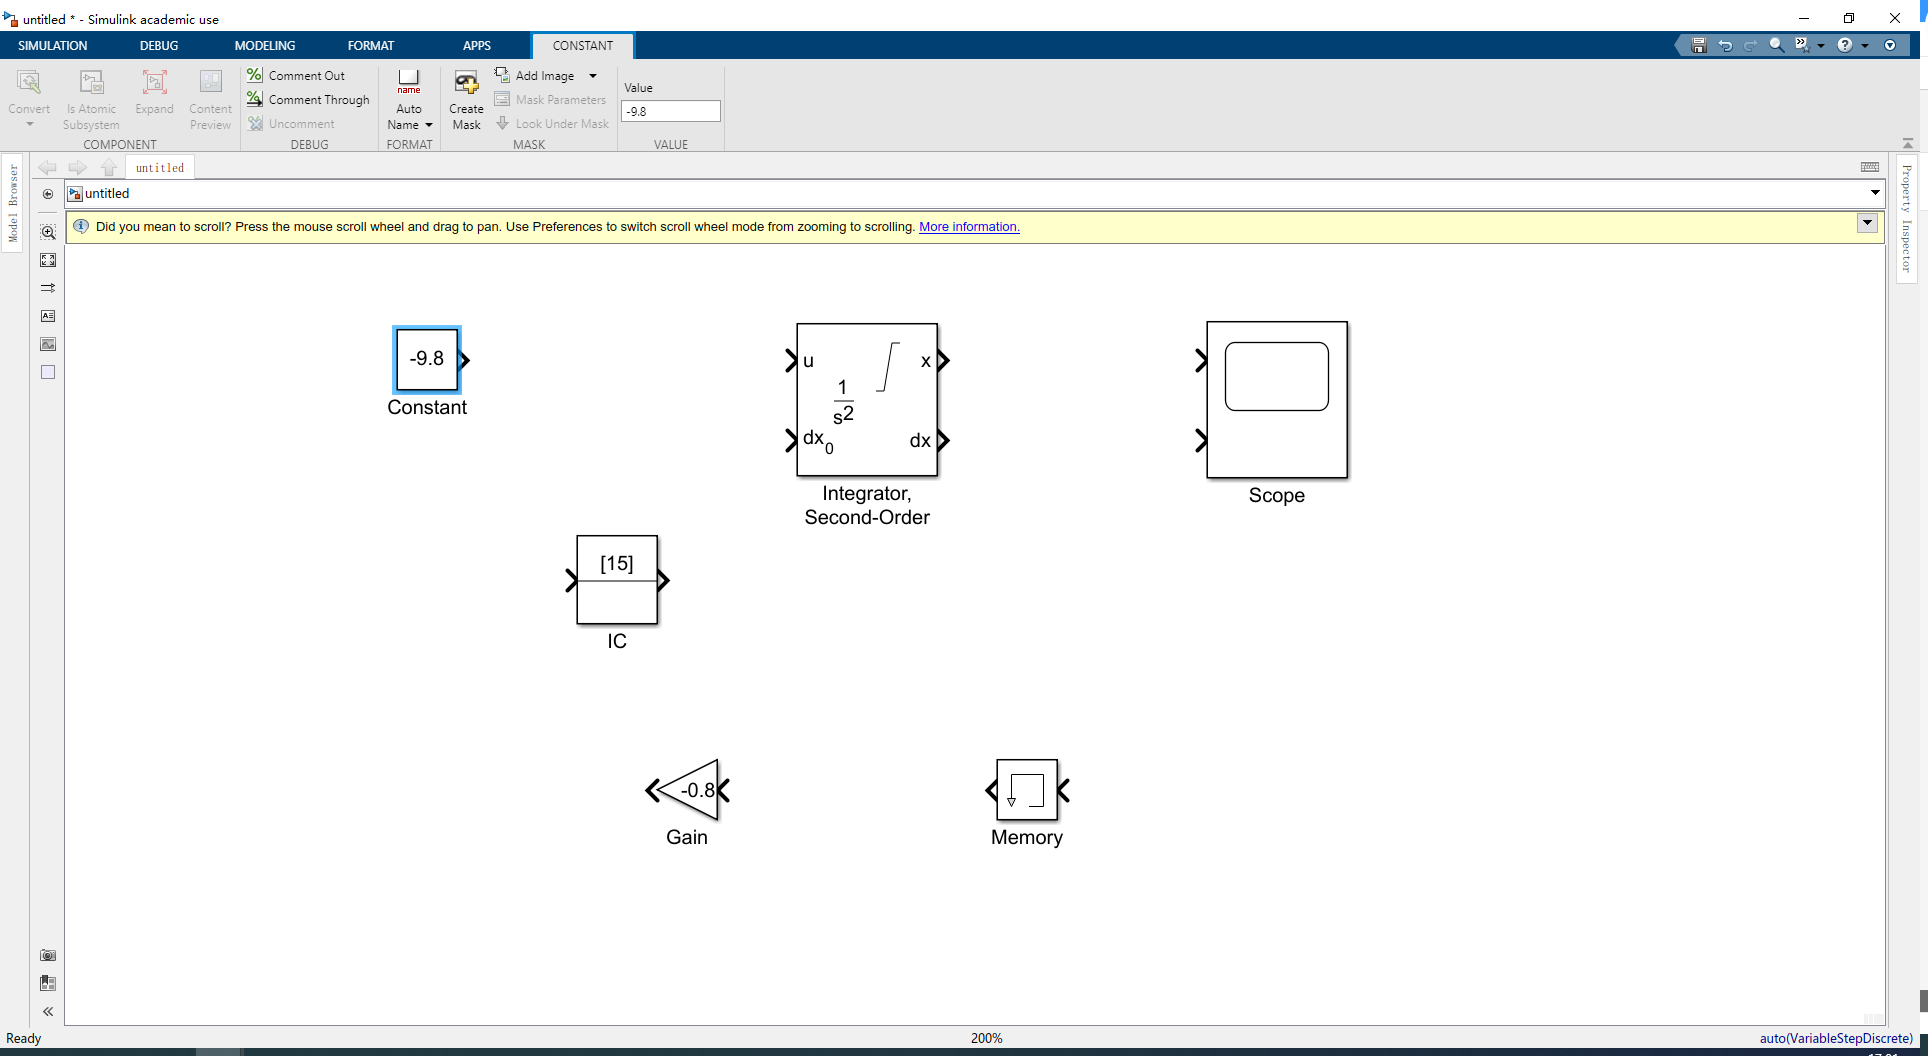Click the auto(VariableStepDiscrete) solver link
The width and height of the screenshot is (1928, 1056).
click(1836, 1038)
